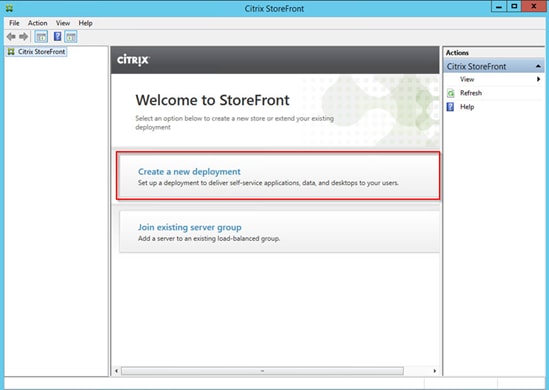This screenshot has width=549, height=390.
Task: Select Citrix StoreFront node in console tree
Action: (41, 52)
